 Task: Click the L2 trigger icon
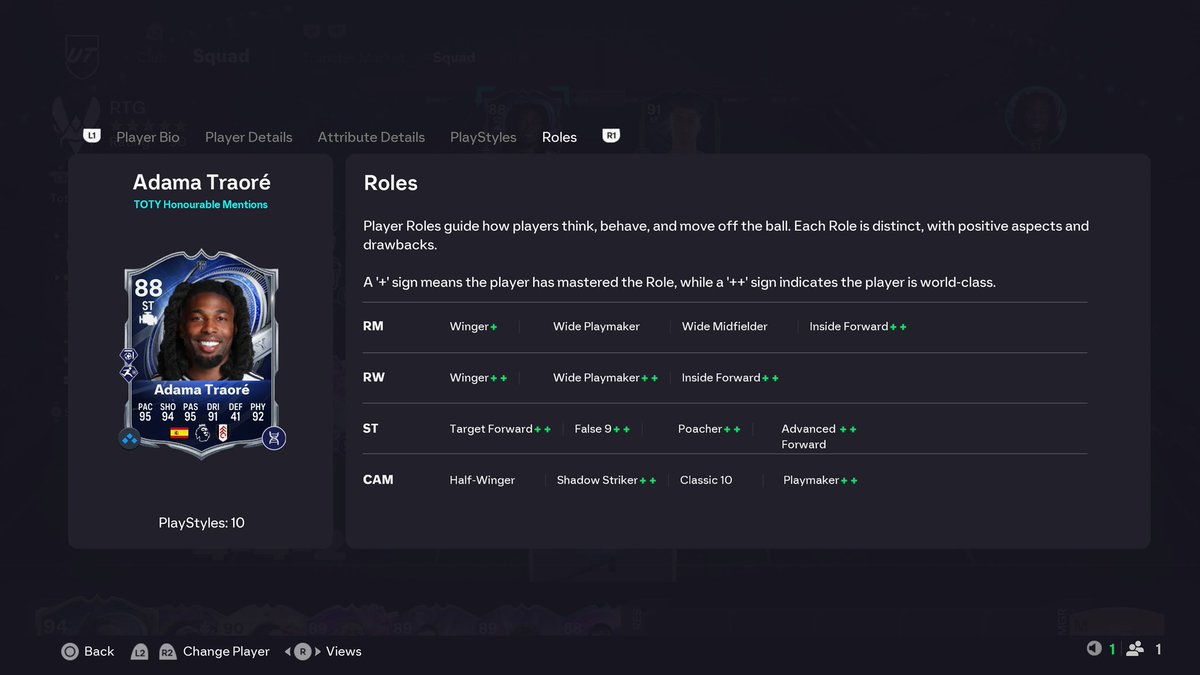pyautogui.click(x=140, y=652)
